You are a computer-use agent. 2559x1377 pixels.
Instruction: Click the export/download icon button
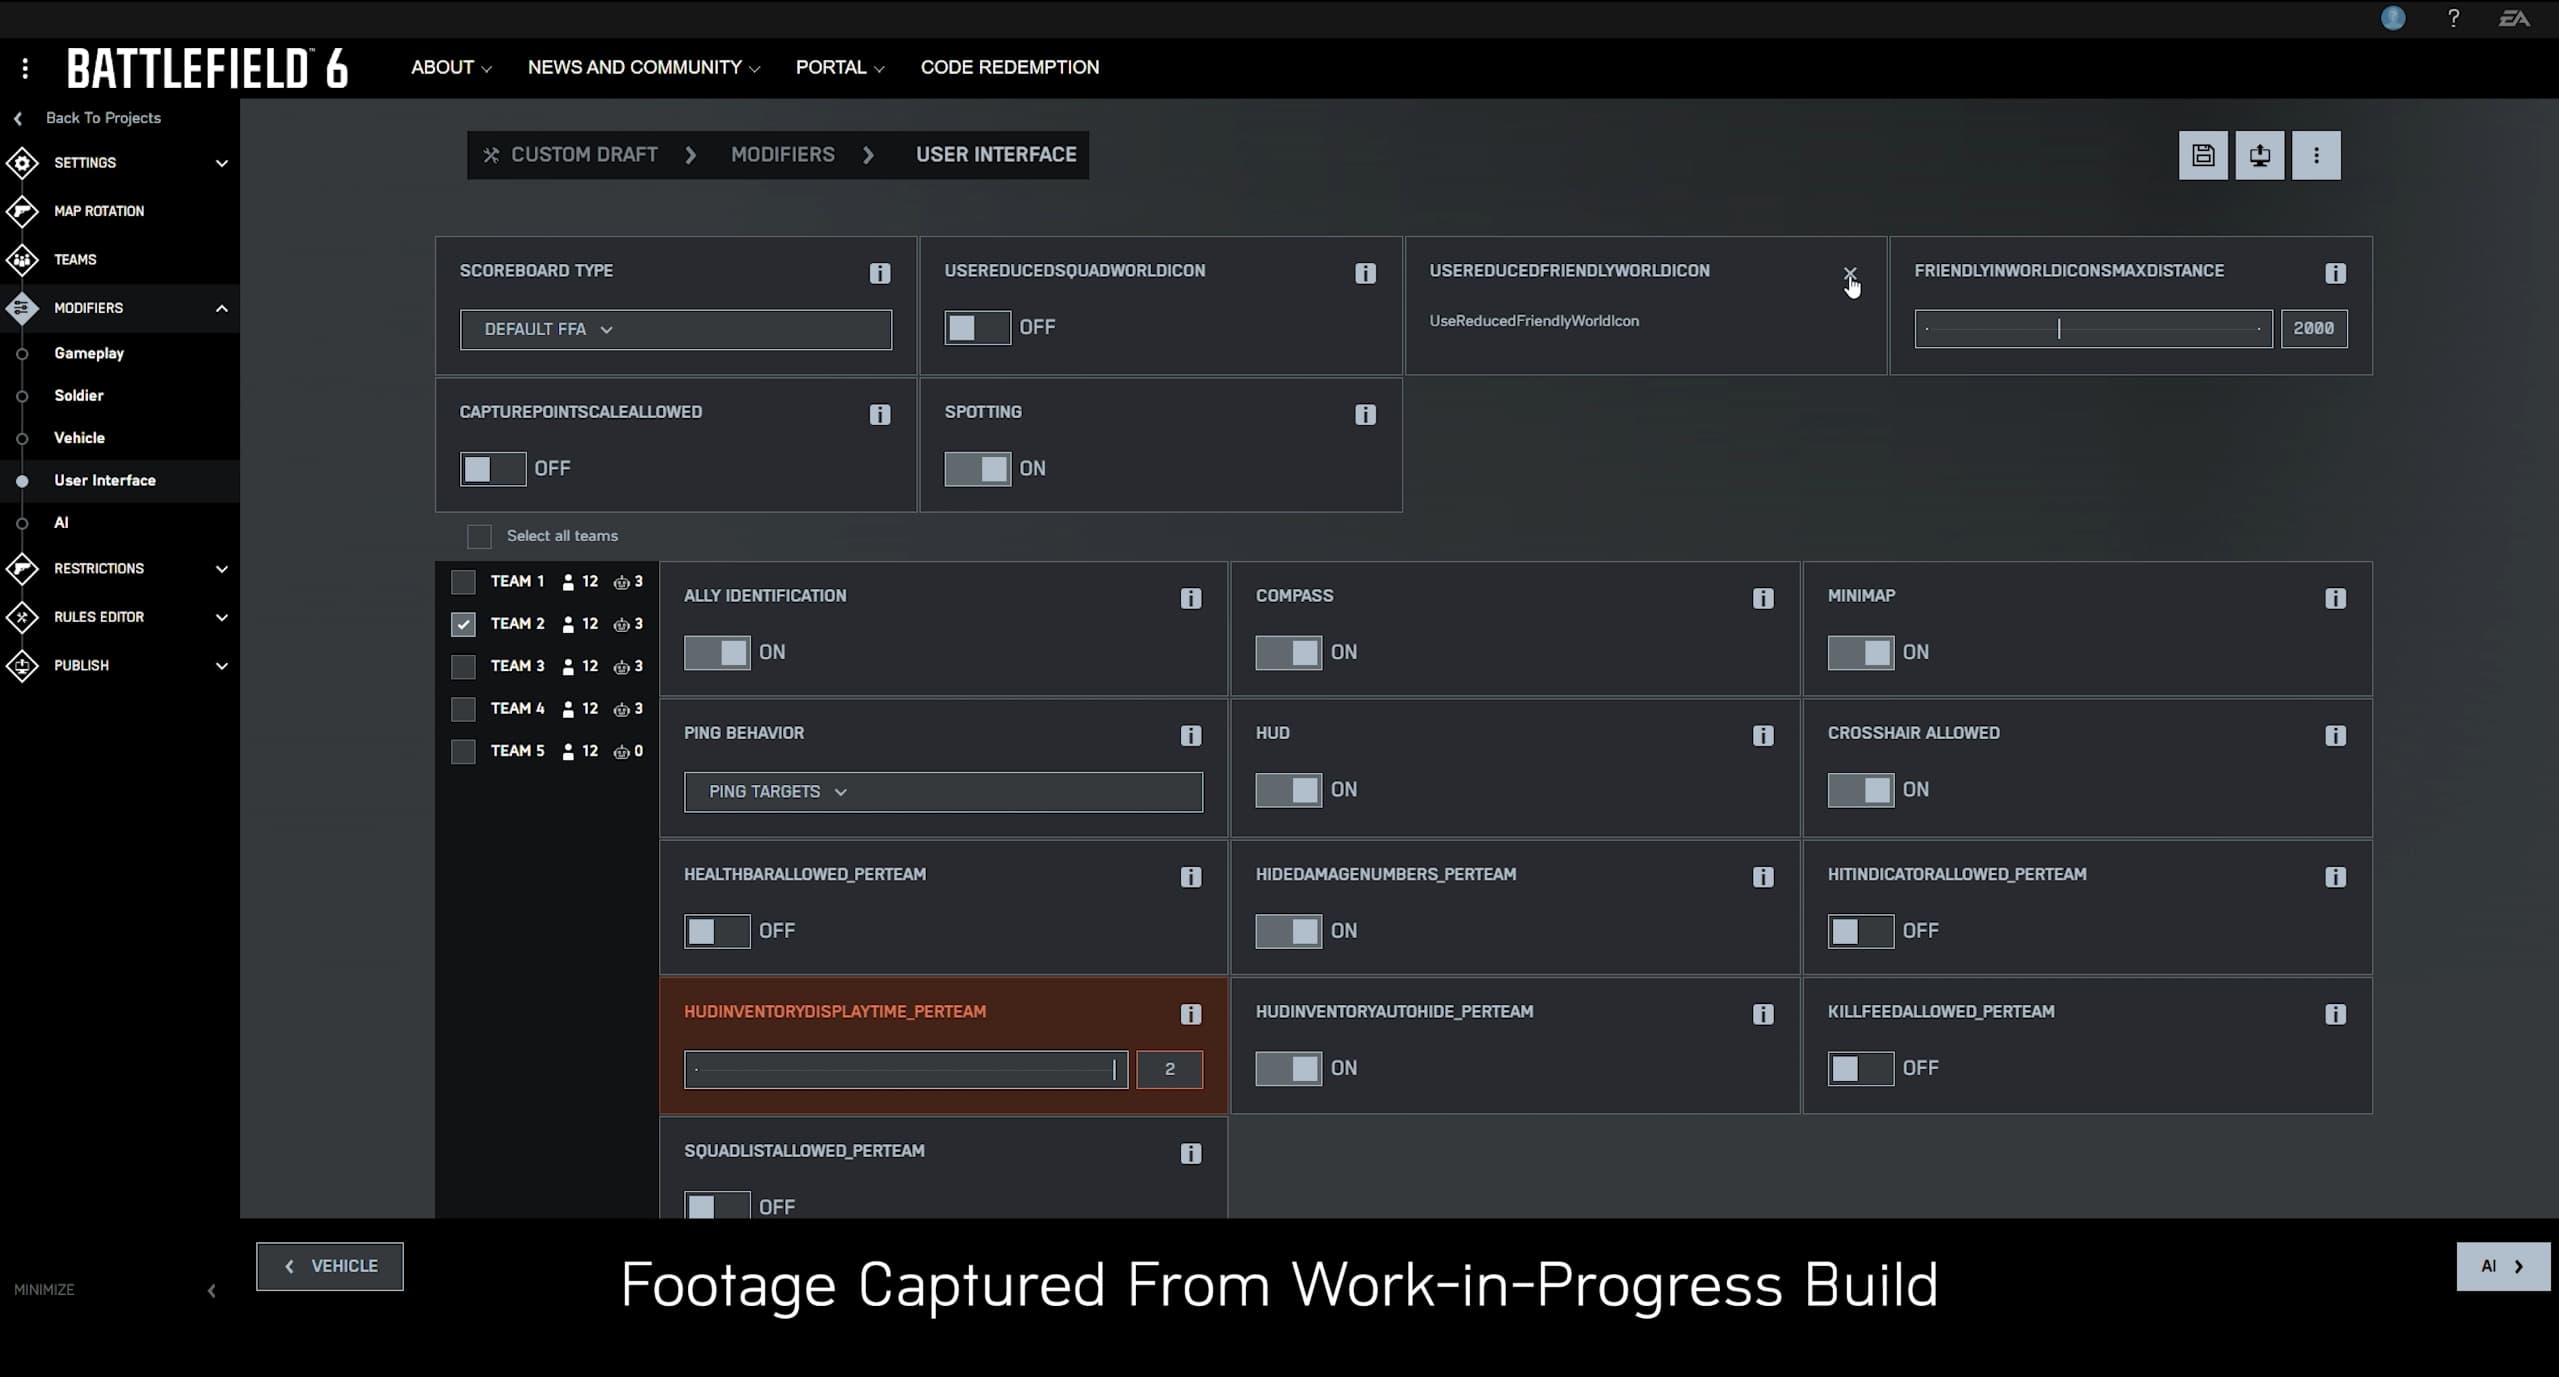pyautogui.click(x=2259, y=156)
